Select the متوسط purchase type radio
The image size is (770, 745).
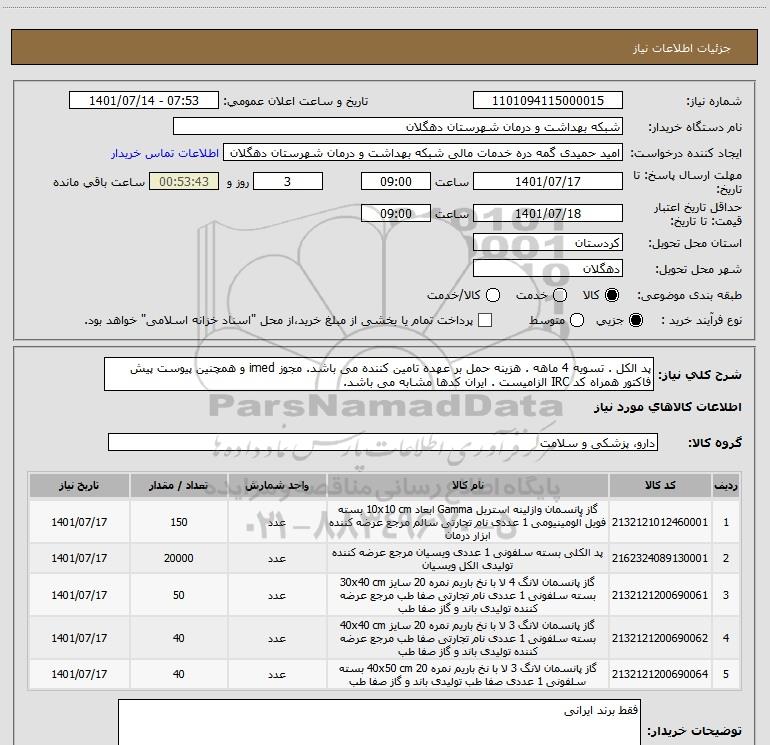[577, 320]
